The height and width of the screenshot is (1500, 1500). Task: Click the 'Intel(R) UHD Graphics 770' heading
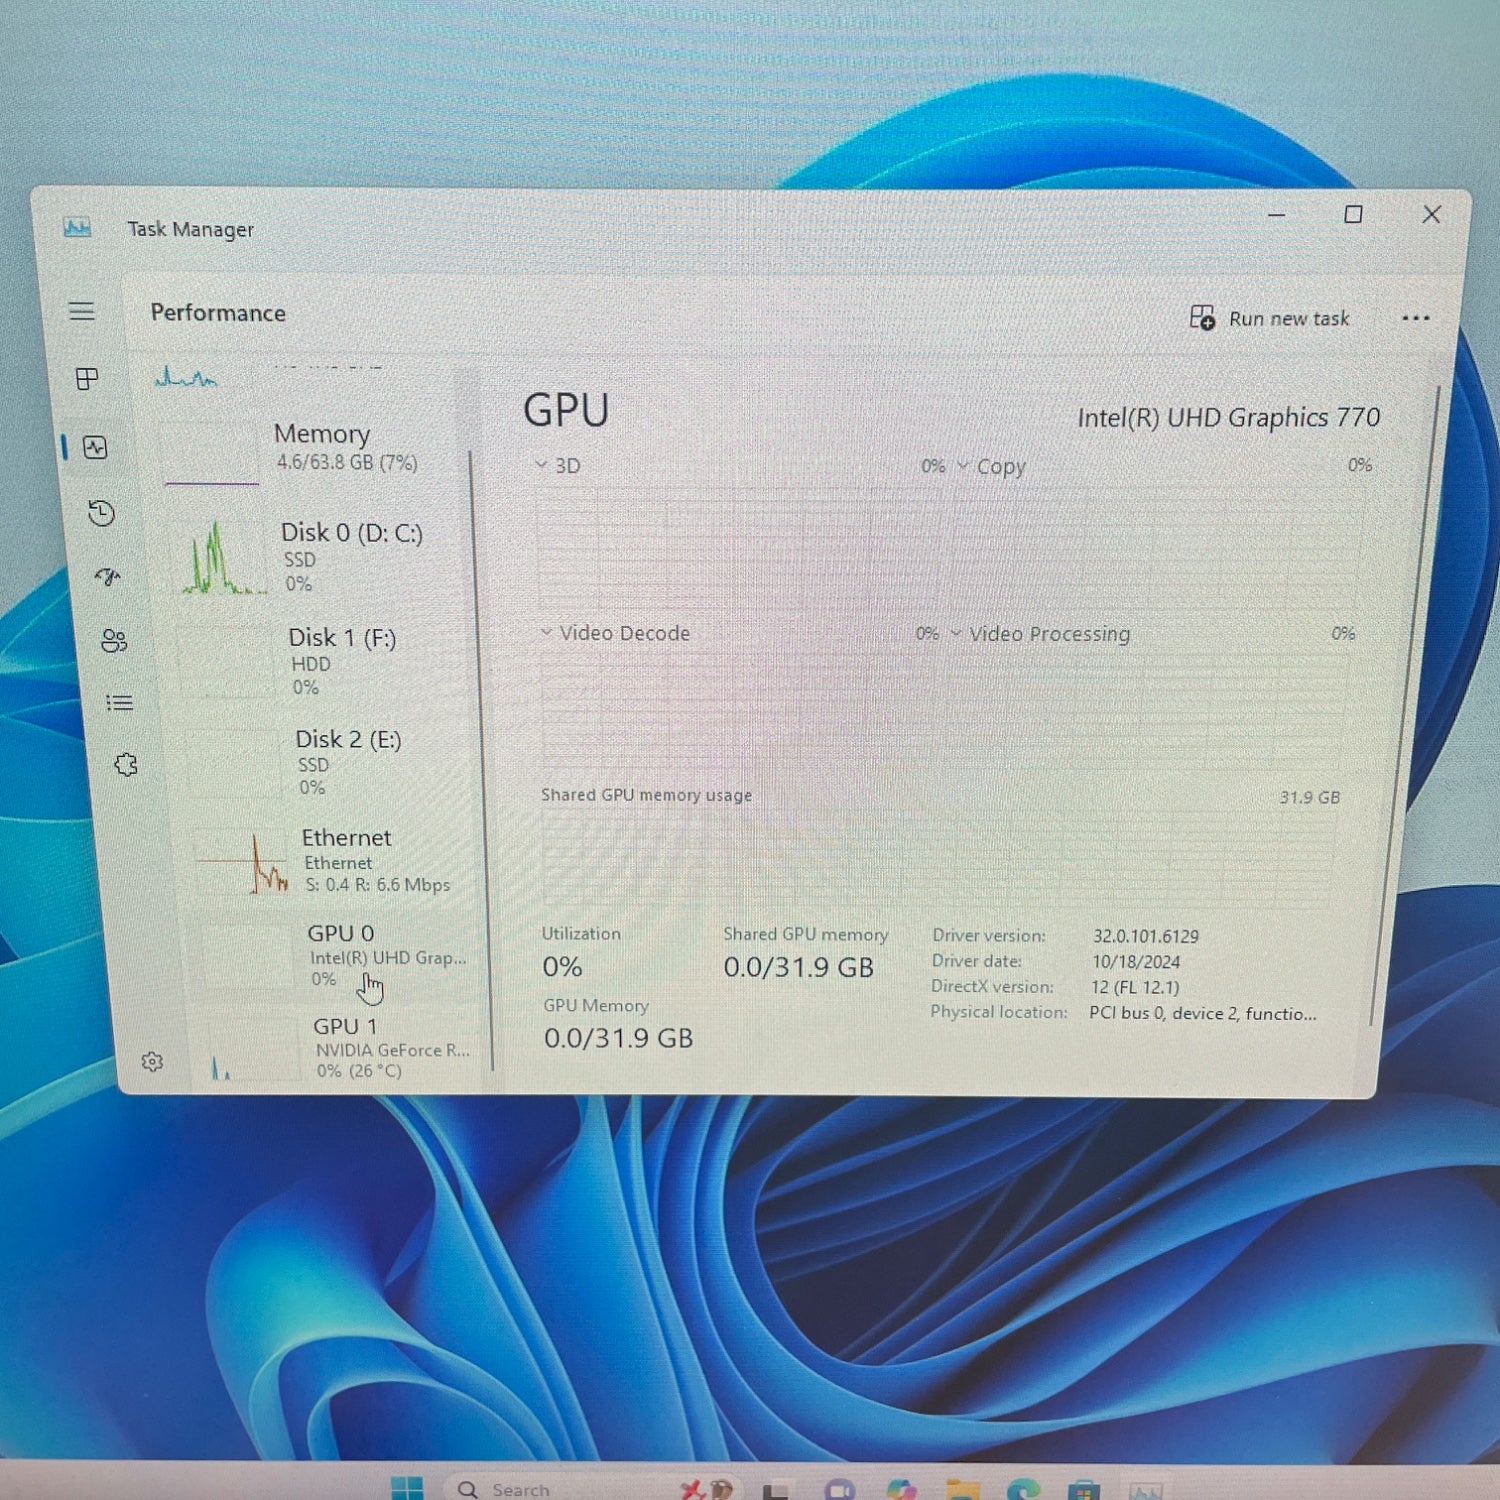pyautogui.click(x=1228, y=417)
